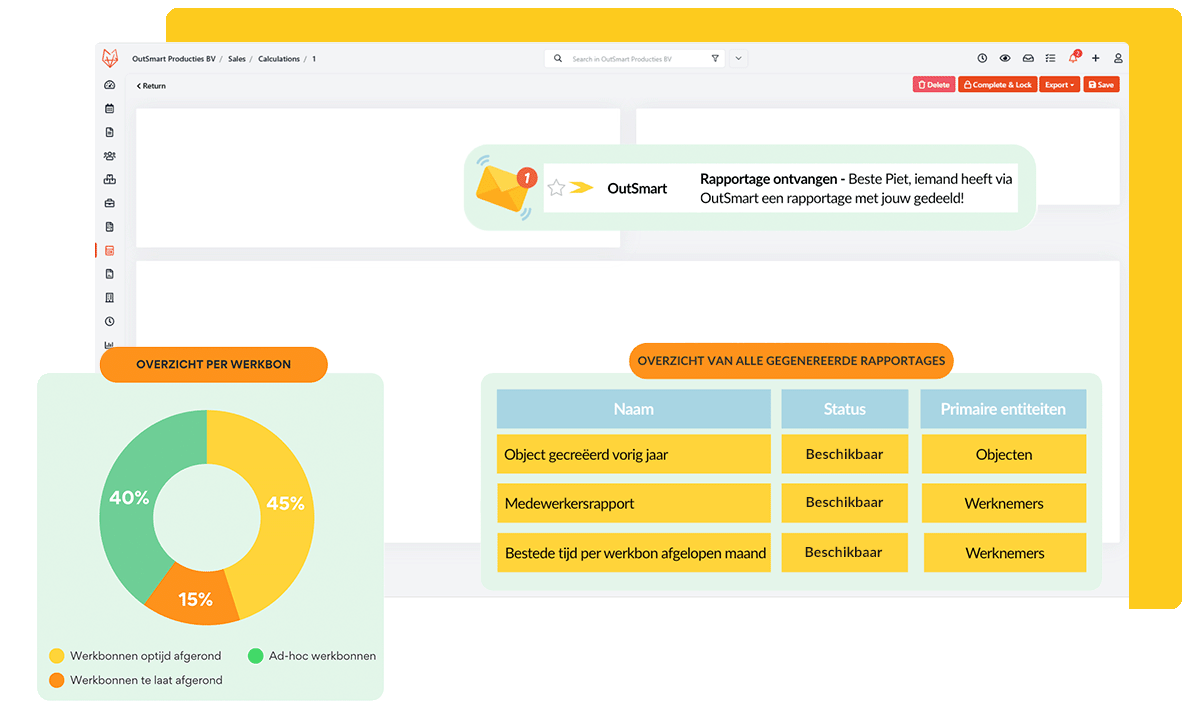Screen dimensions: 1196x713
Task: Open the inbox tray icon in top bar
Action: (1027, 59)
